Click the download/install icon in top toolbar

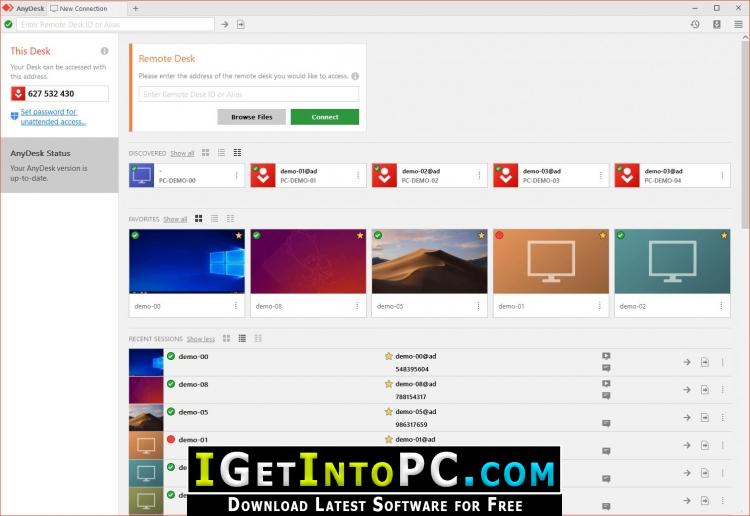[x=716, y=24]
